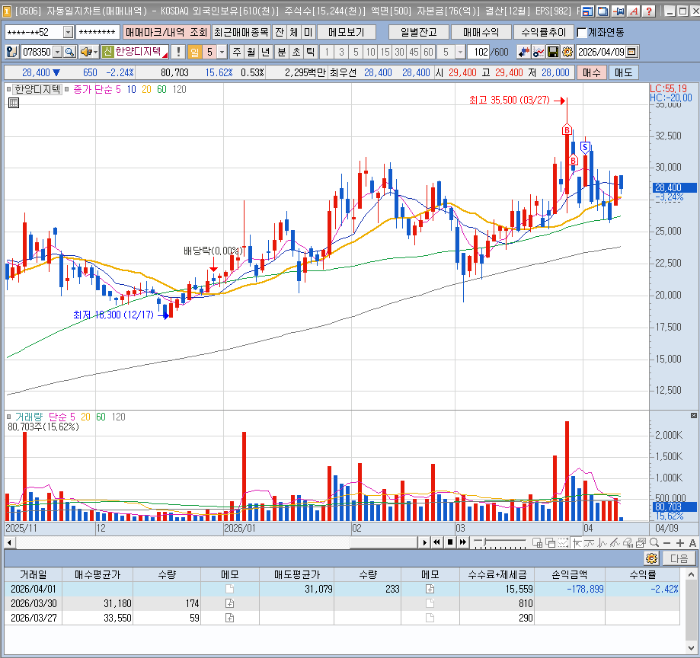Click the red line chart icon
Viewport: 700px width, 658px height.
click(x=538, y=52)
